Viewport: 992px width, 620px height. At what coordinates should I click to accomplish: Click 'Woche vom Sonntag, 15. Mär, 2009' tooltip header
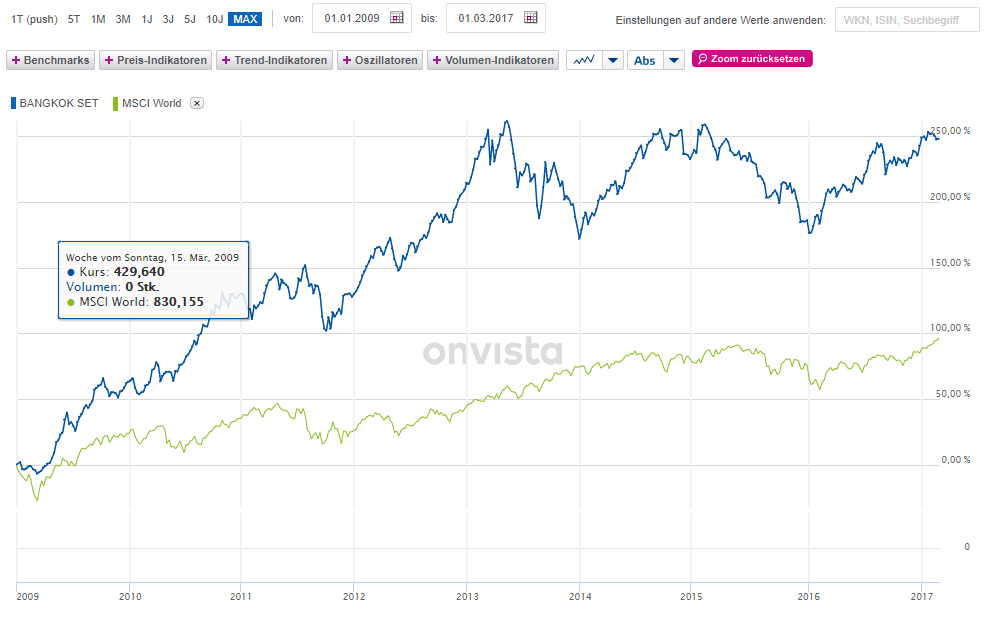coord(152,257)
